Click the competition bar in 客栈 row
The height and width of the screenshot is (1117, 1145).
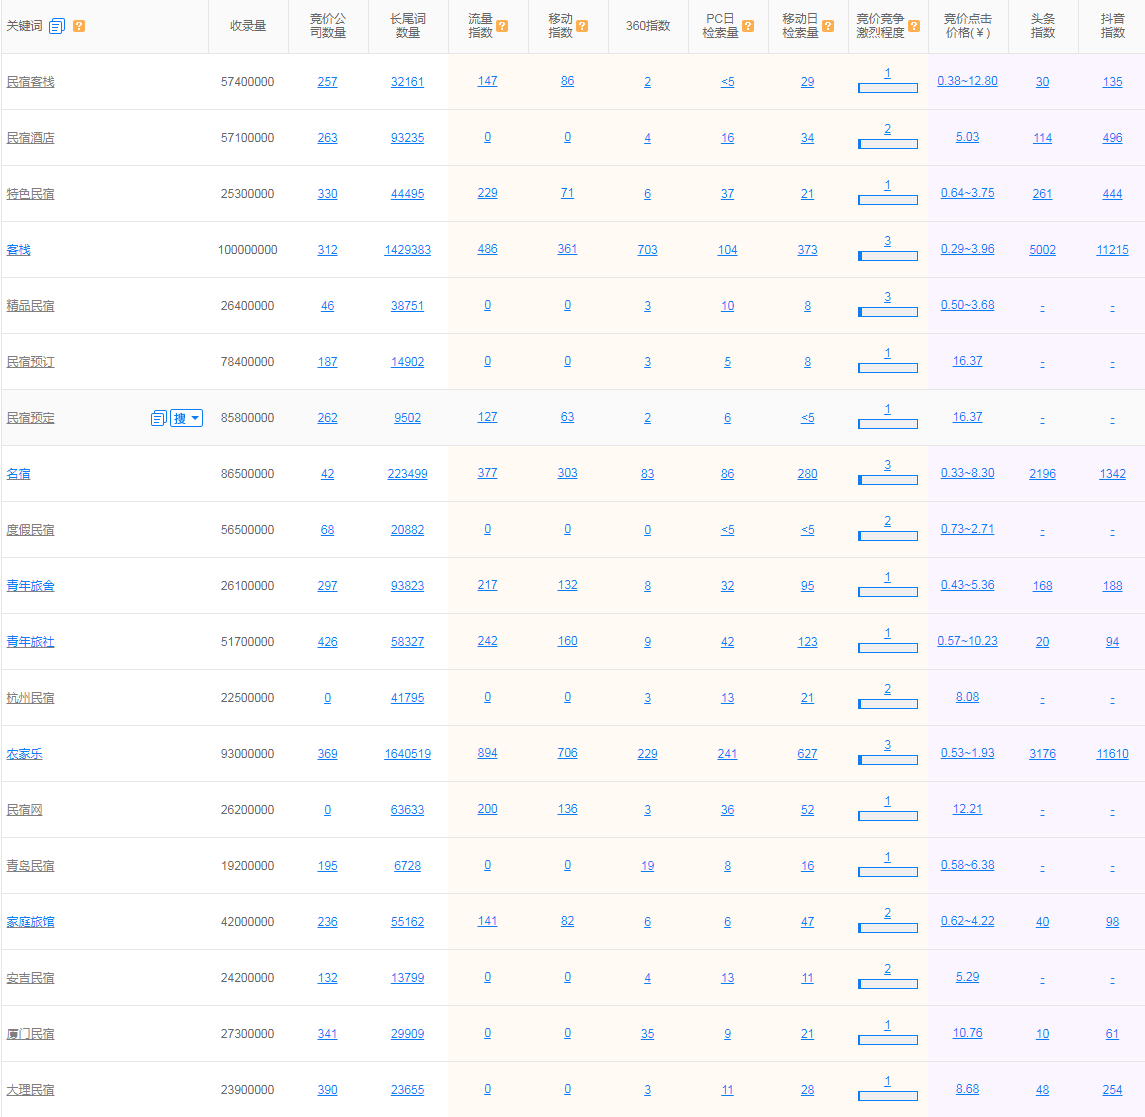tap(888, 256)
